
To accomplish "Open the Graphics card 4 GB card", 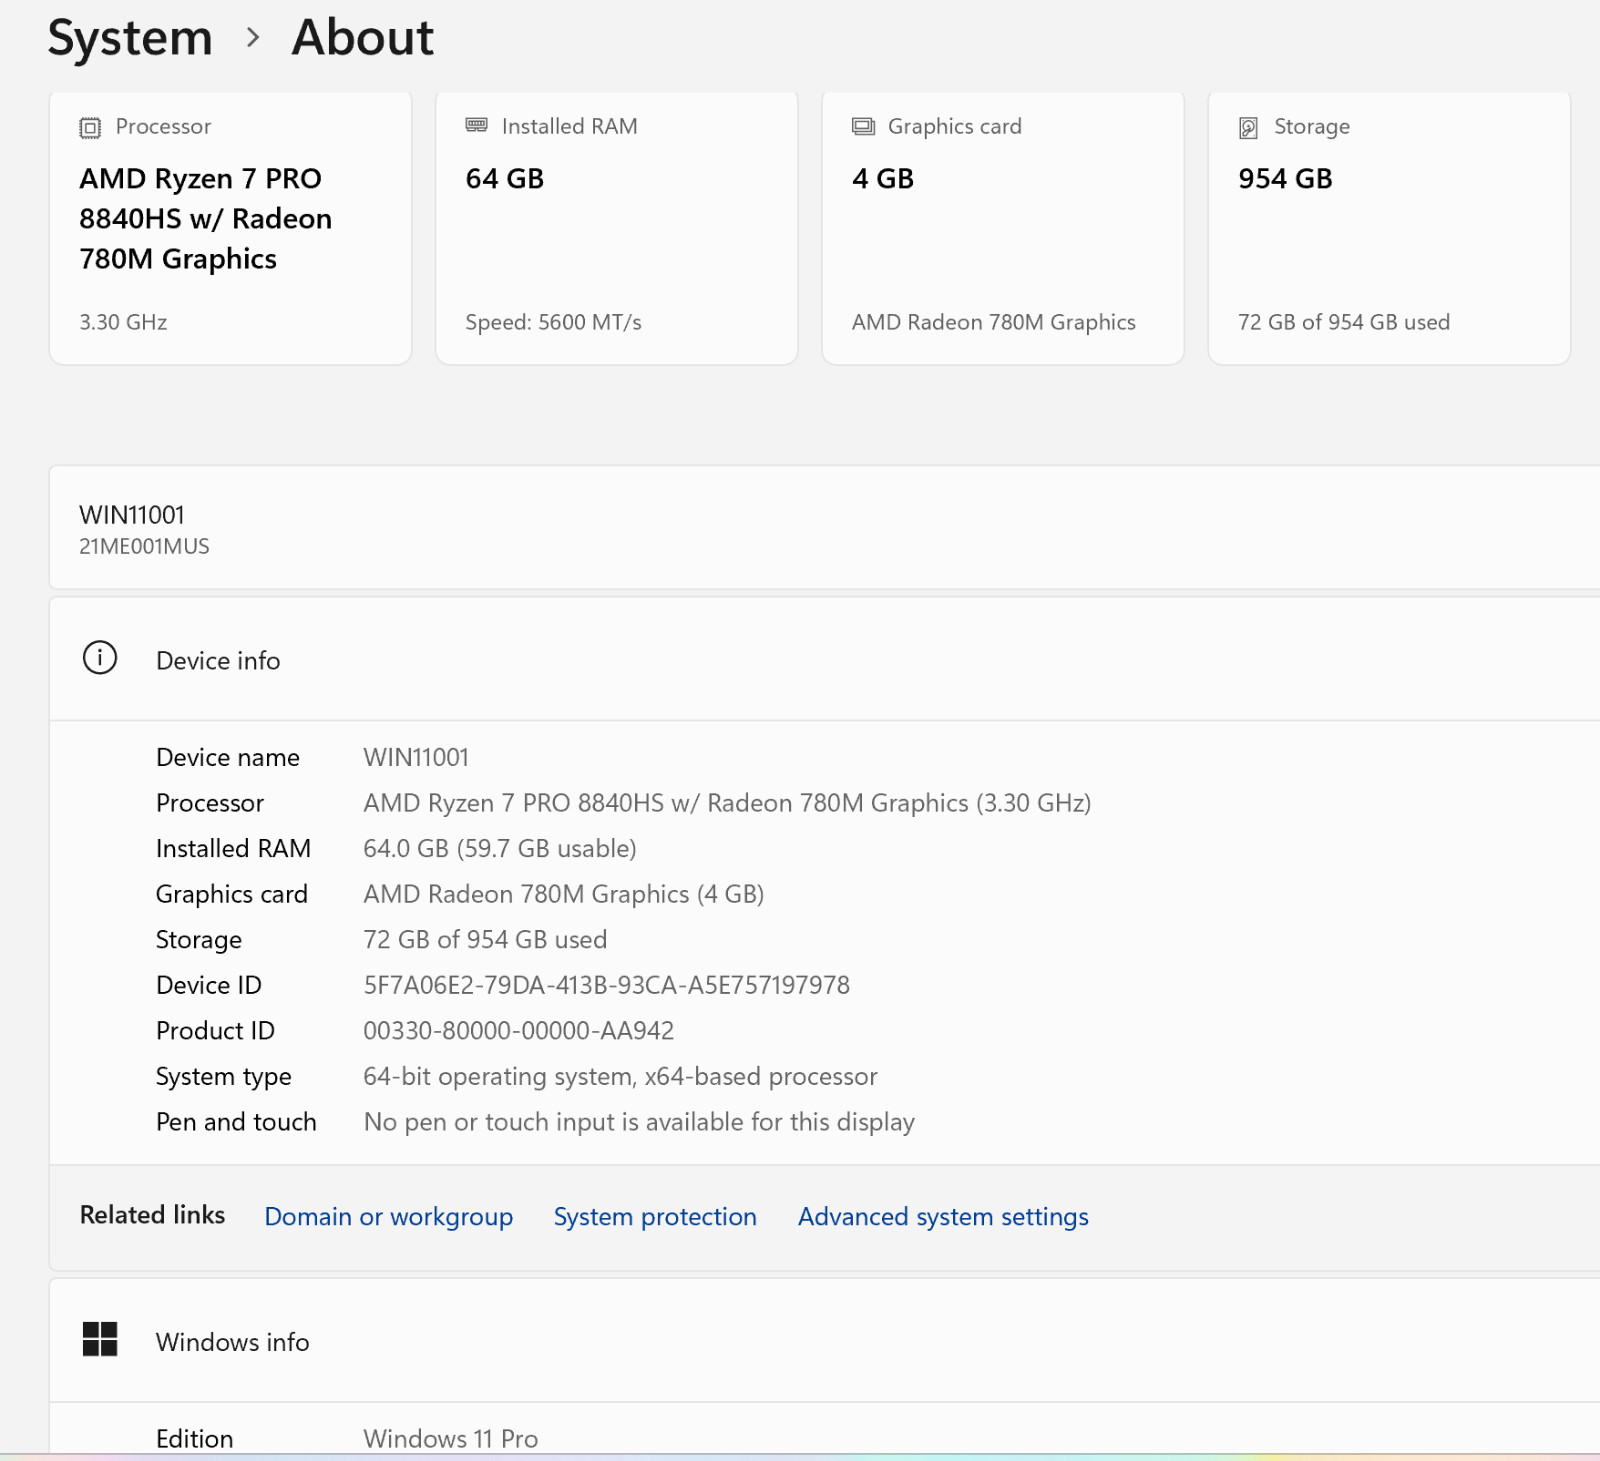I will [1002, 228].
